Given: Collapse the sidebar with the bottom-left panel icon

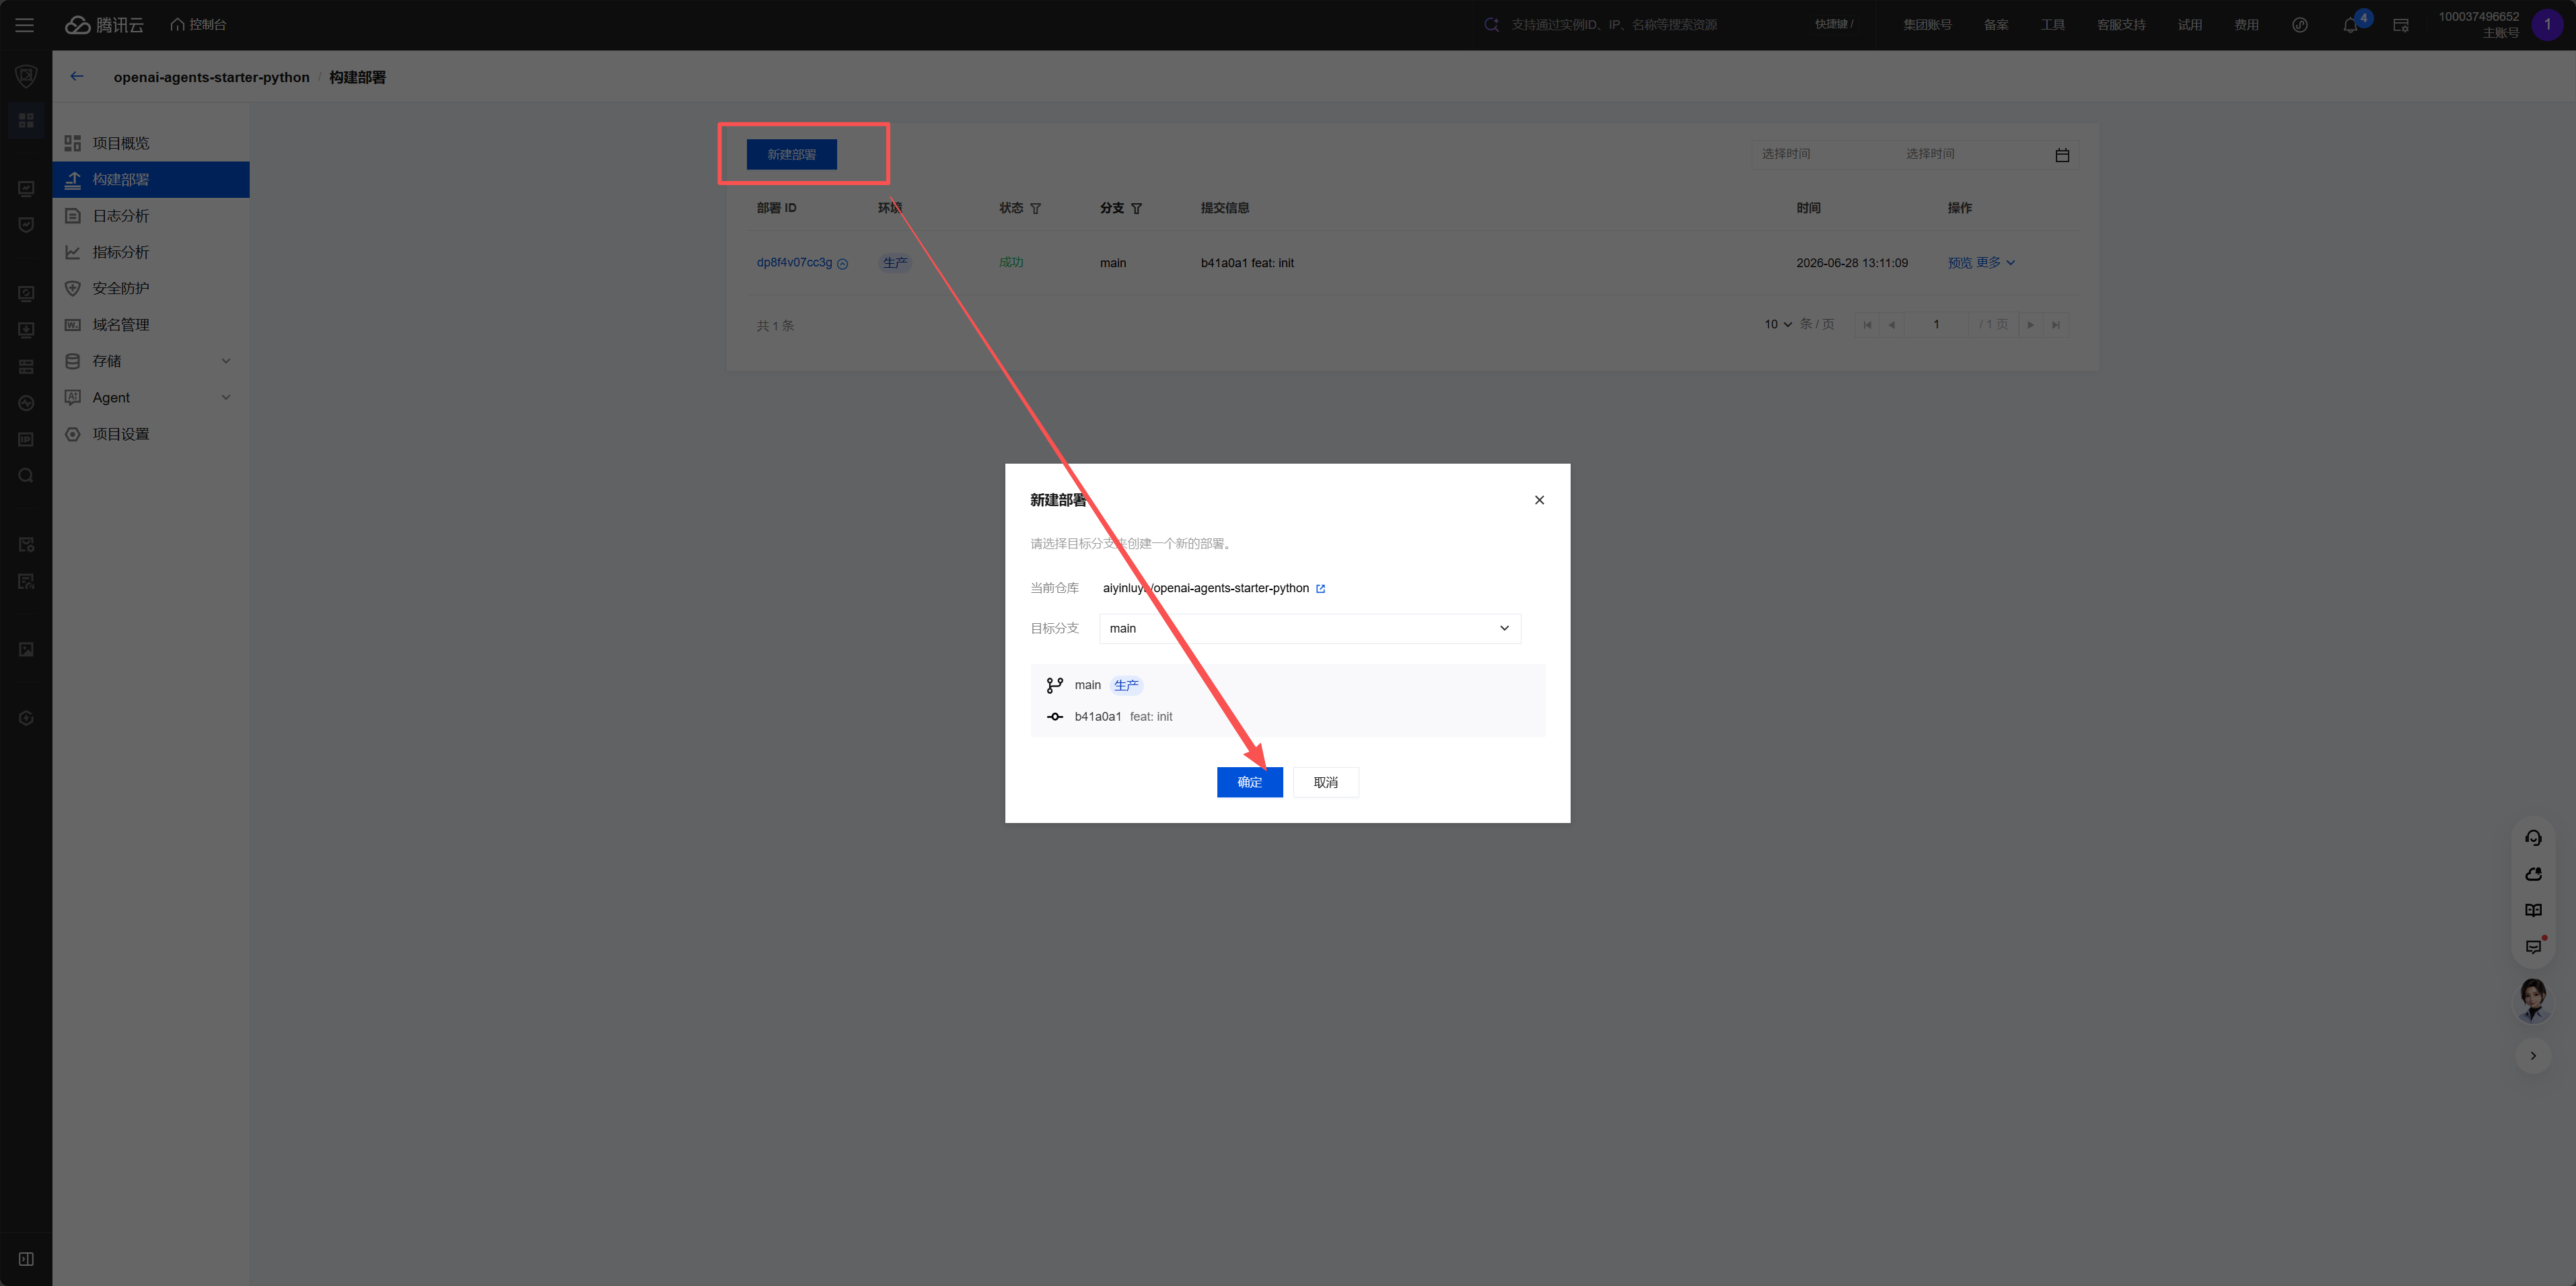Looking at the screenshot, I should [26, 1259].
